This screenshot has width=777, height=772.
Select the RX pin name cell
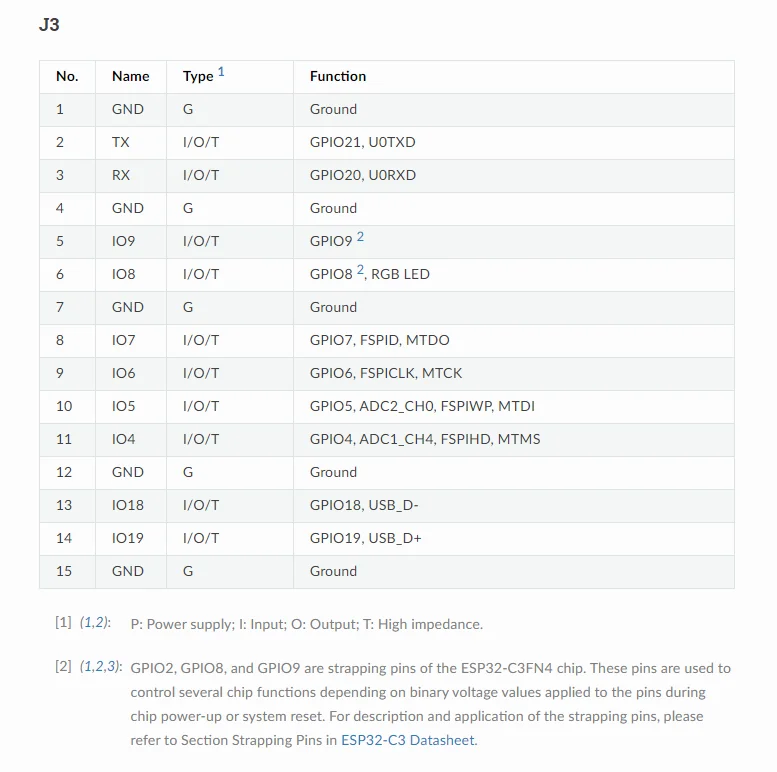tap(121, 175)
